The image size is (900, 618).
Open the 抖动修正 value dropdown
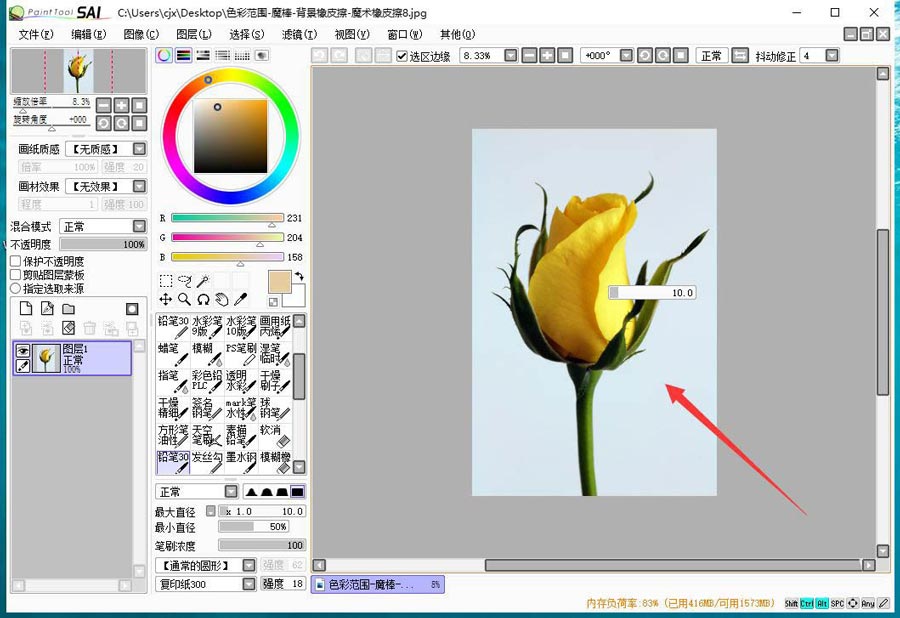pyautogui.click(x=832, y=56)
